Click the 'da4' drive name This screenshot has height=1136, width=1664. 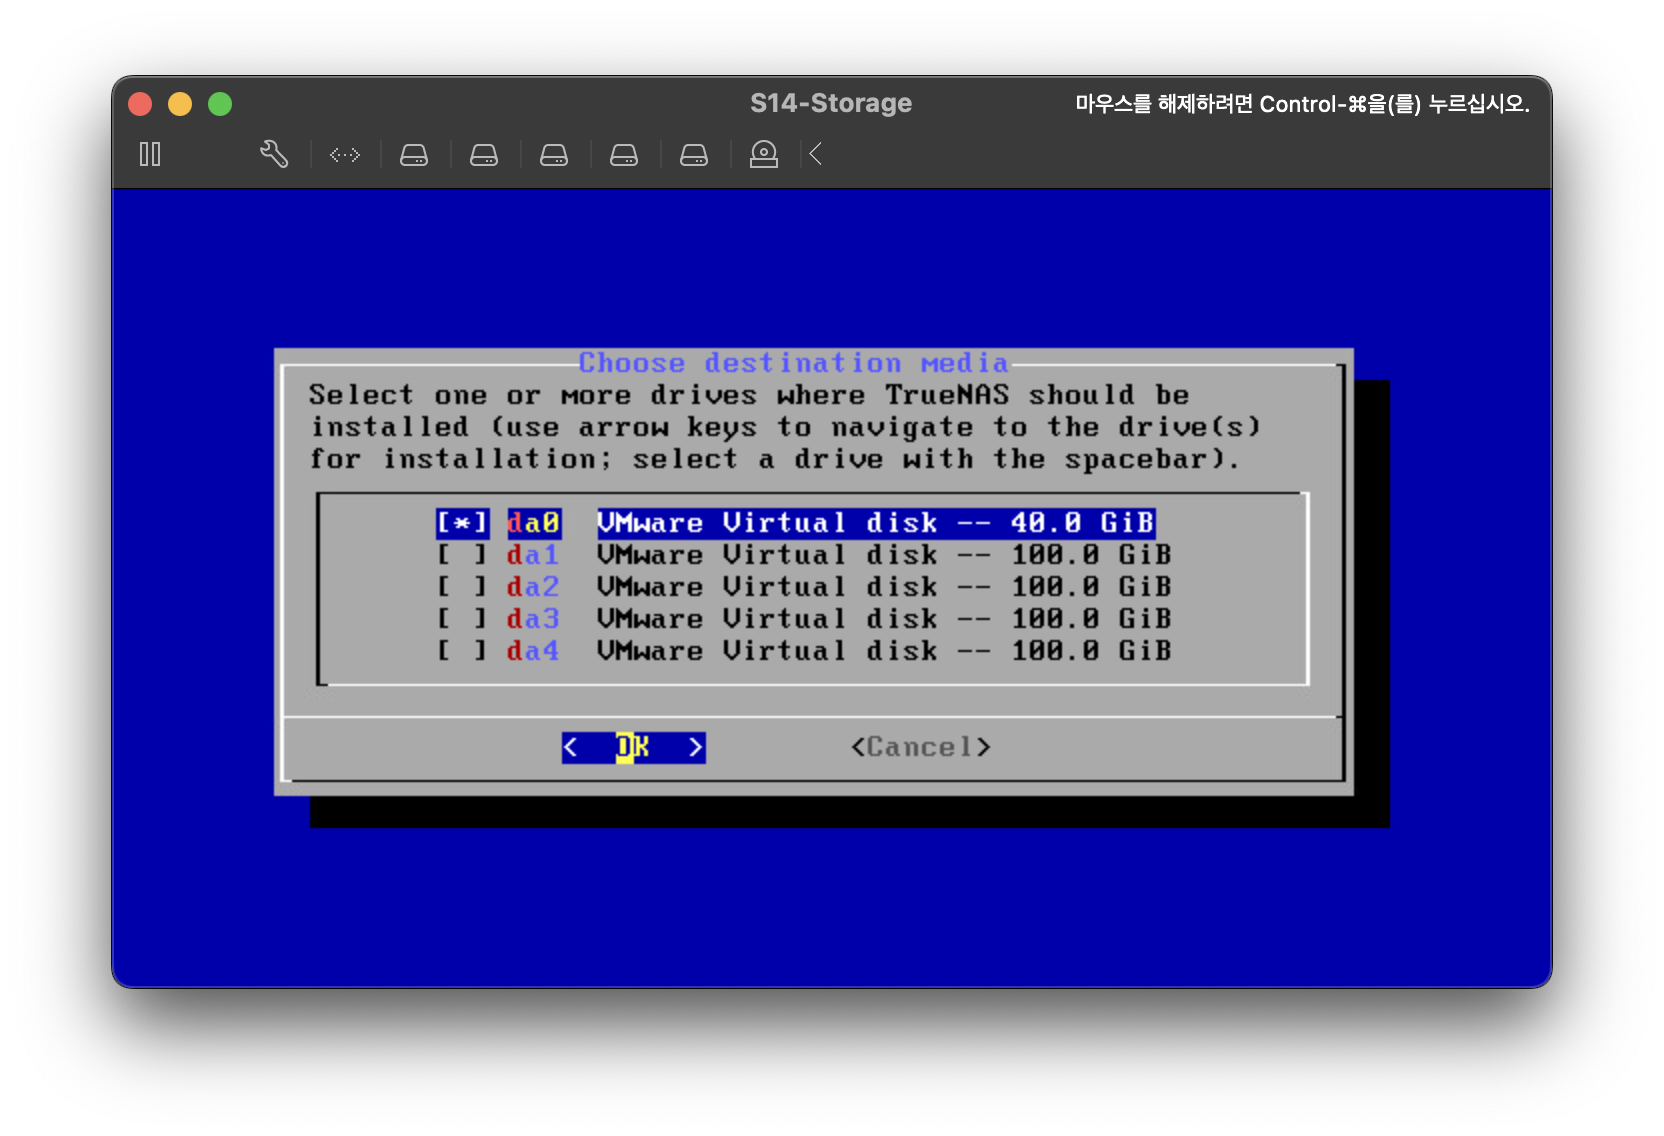[x=533, y=651]
